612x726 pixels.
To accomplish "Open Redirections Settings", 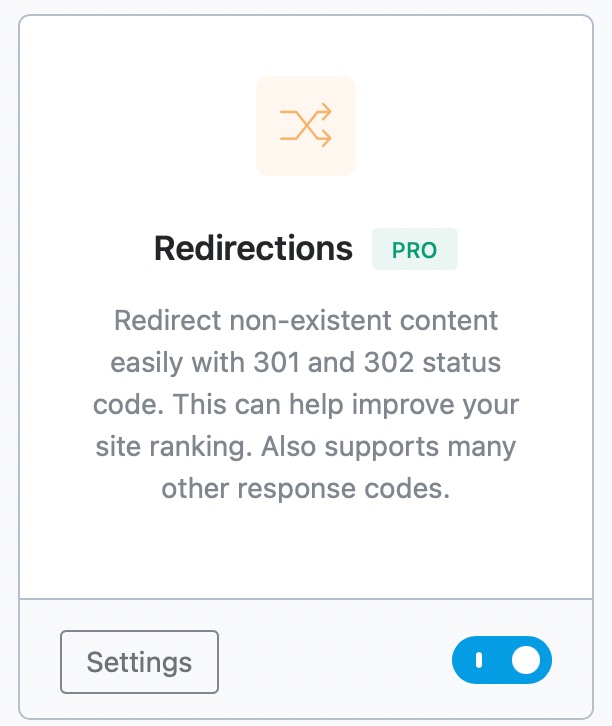I will coord(139,662).
